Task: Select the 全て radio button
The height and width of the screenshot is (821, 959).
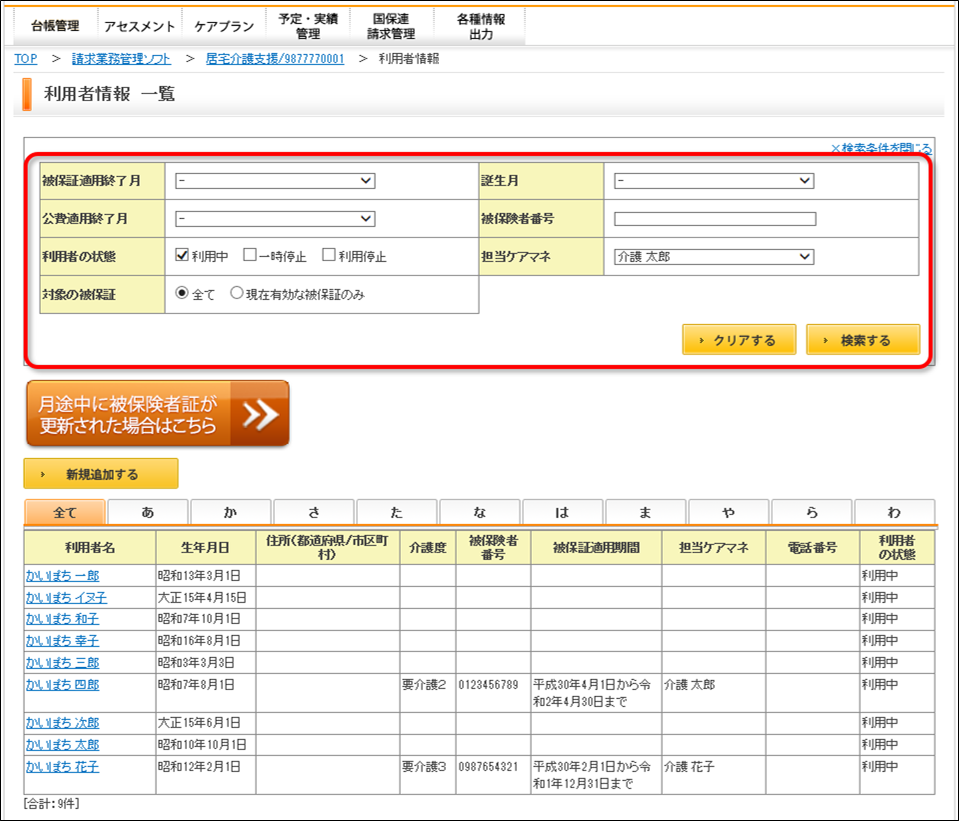Action: (x=182, y=293)
